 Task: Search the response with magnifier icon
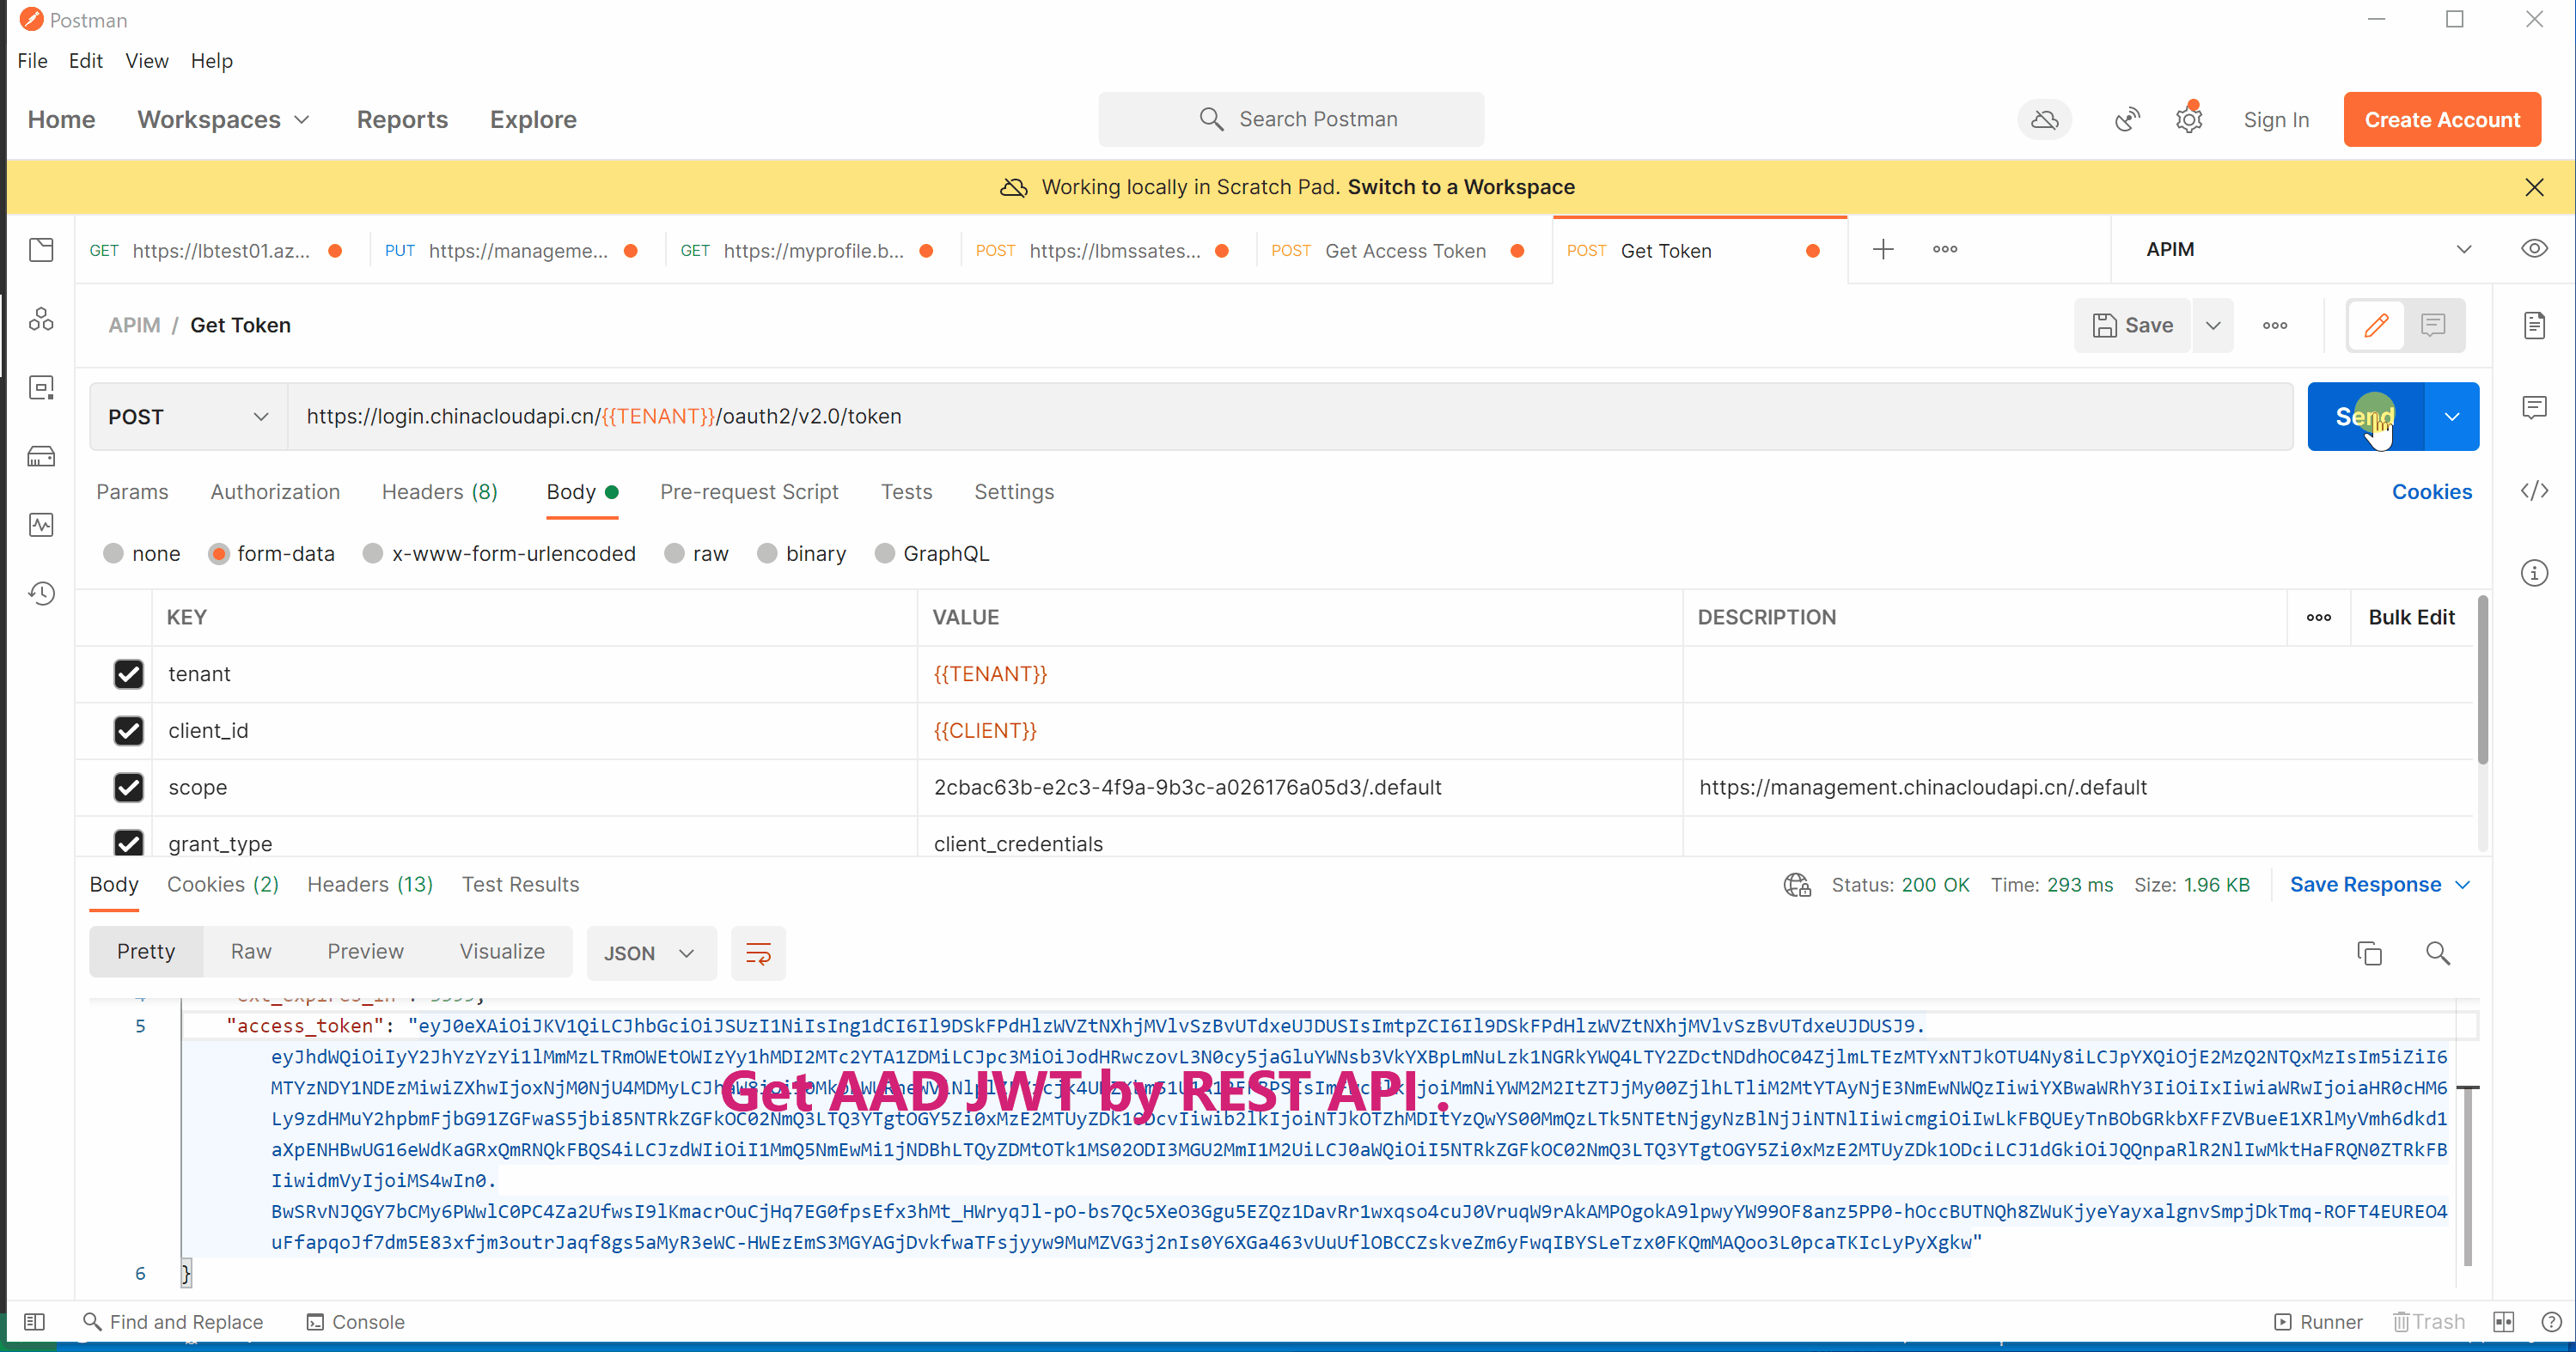(2437, 953)
